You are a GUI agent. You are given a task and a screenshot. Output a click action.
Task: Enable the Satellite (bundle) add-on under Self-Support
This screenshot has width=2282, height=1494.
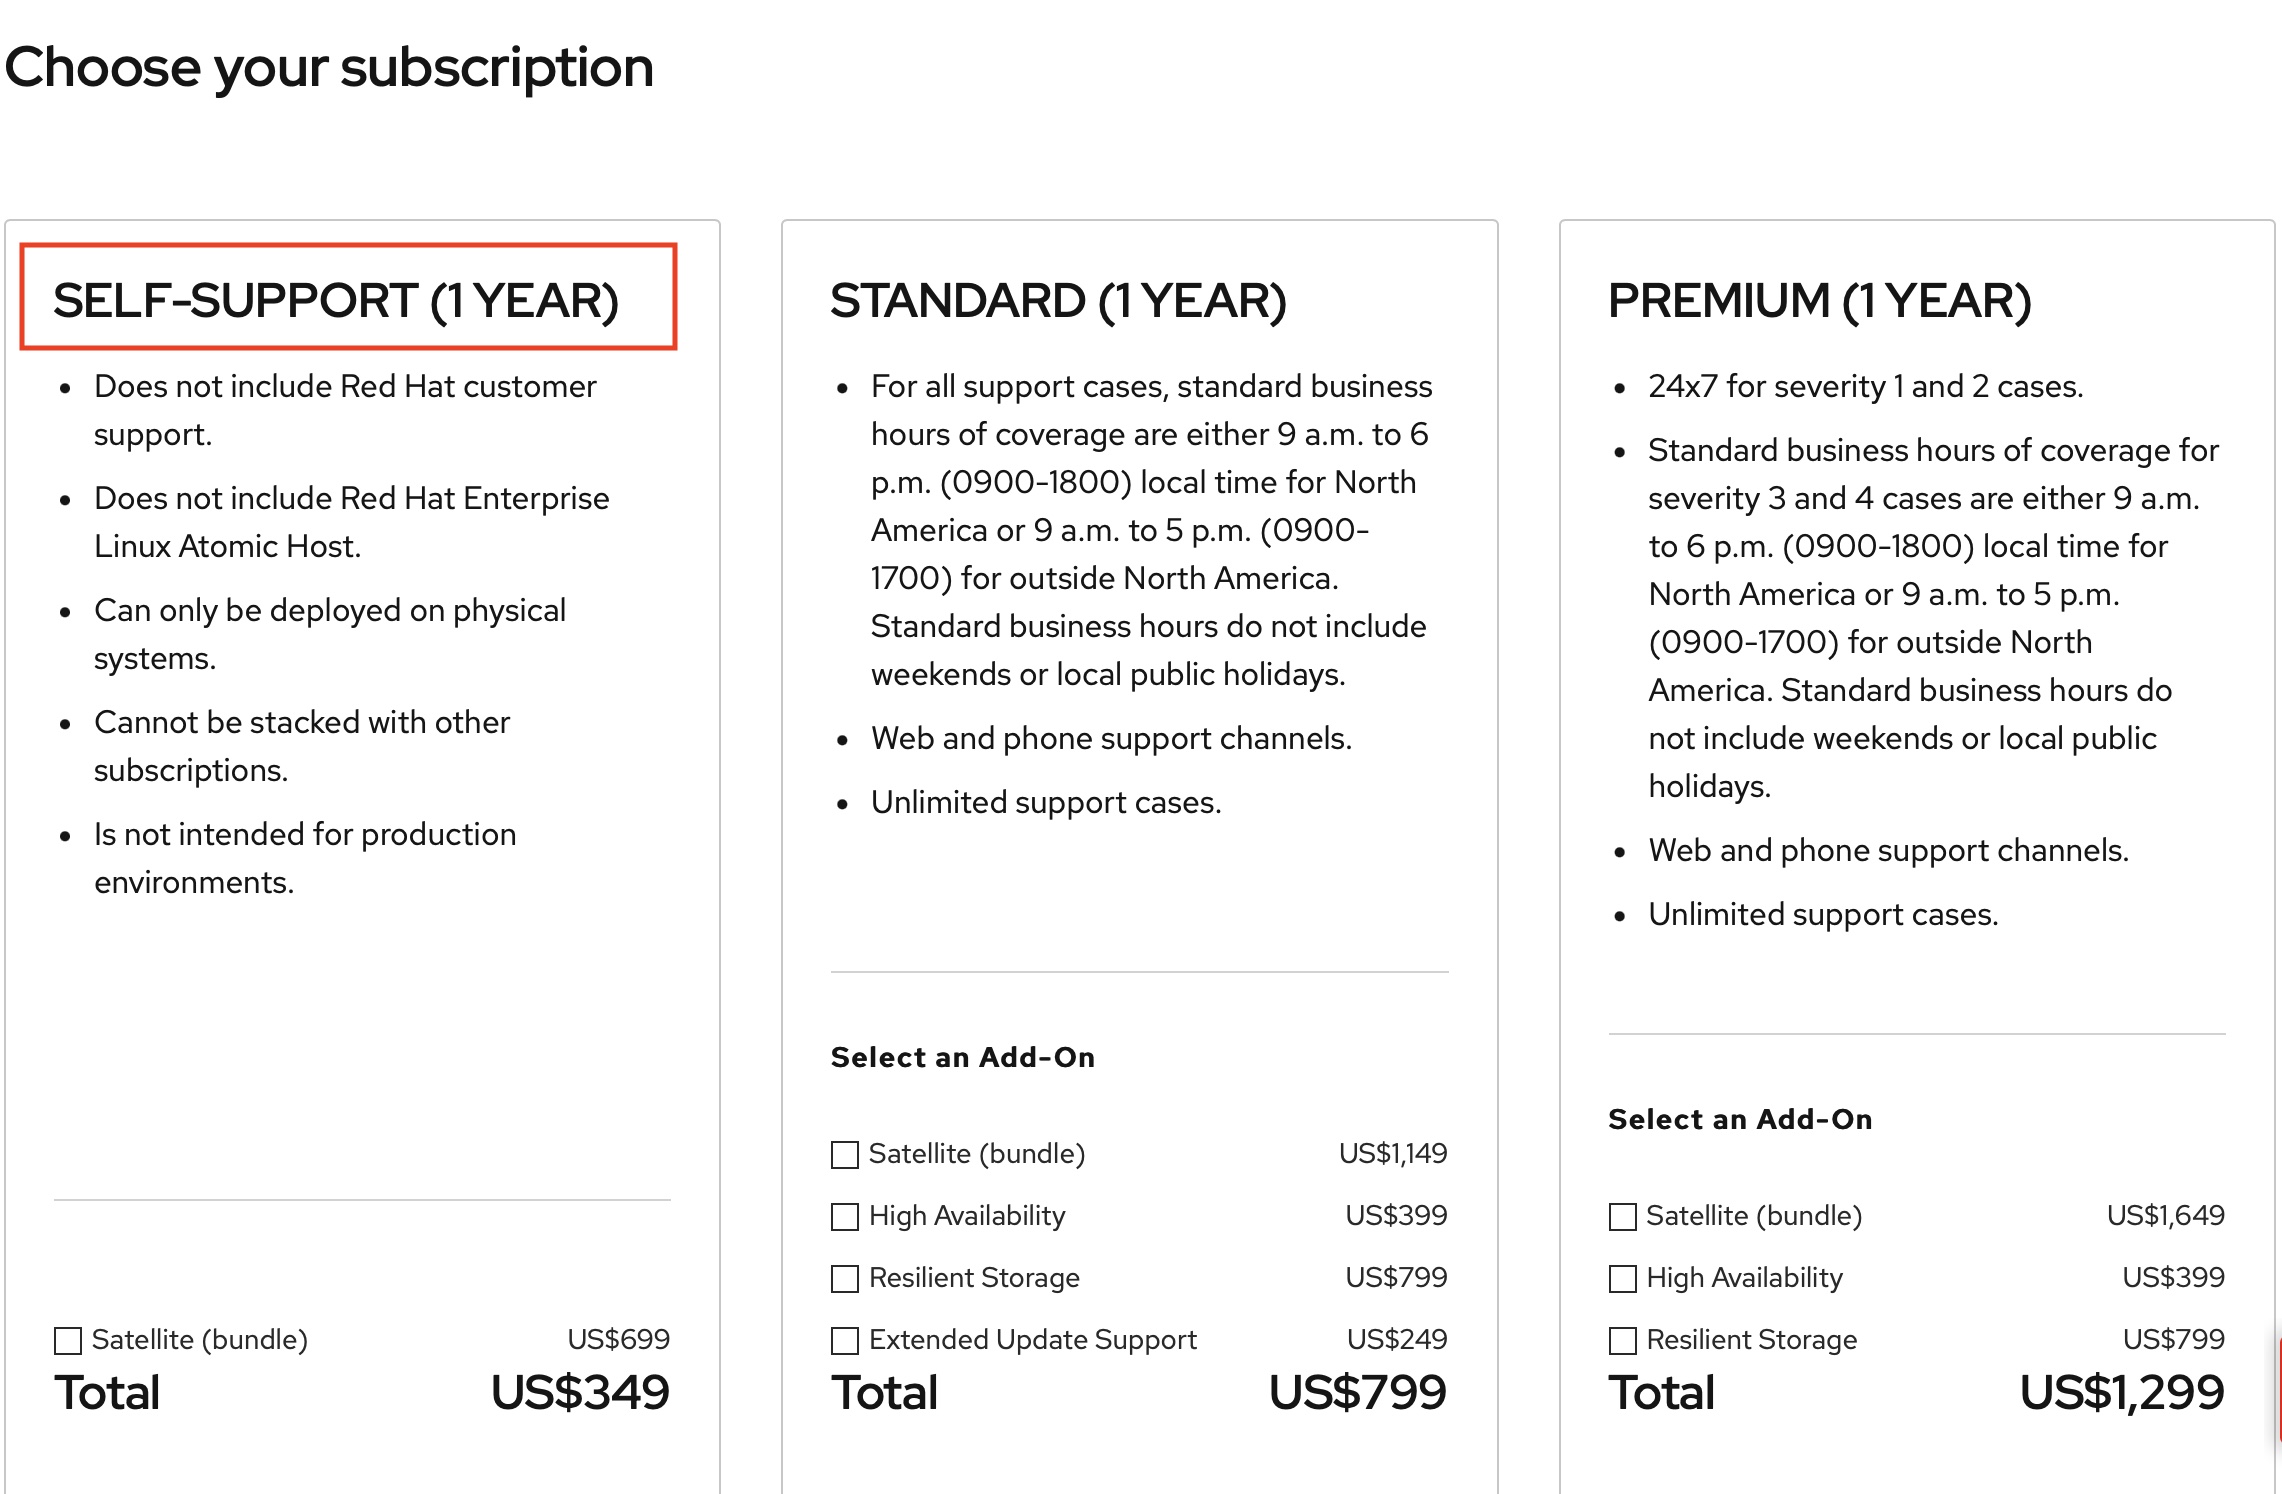67,1339
